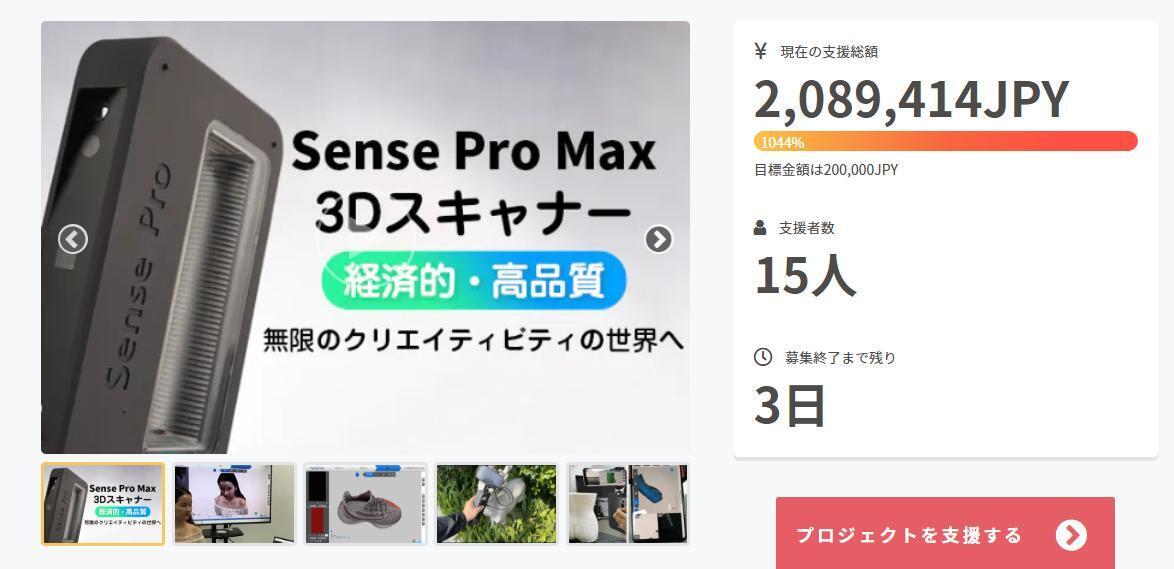
Task: Support the project with the red button
Action: 945,533
